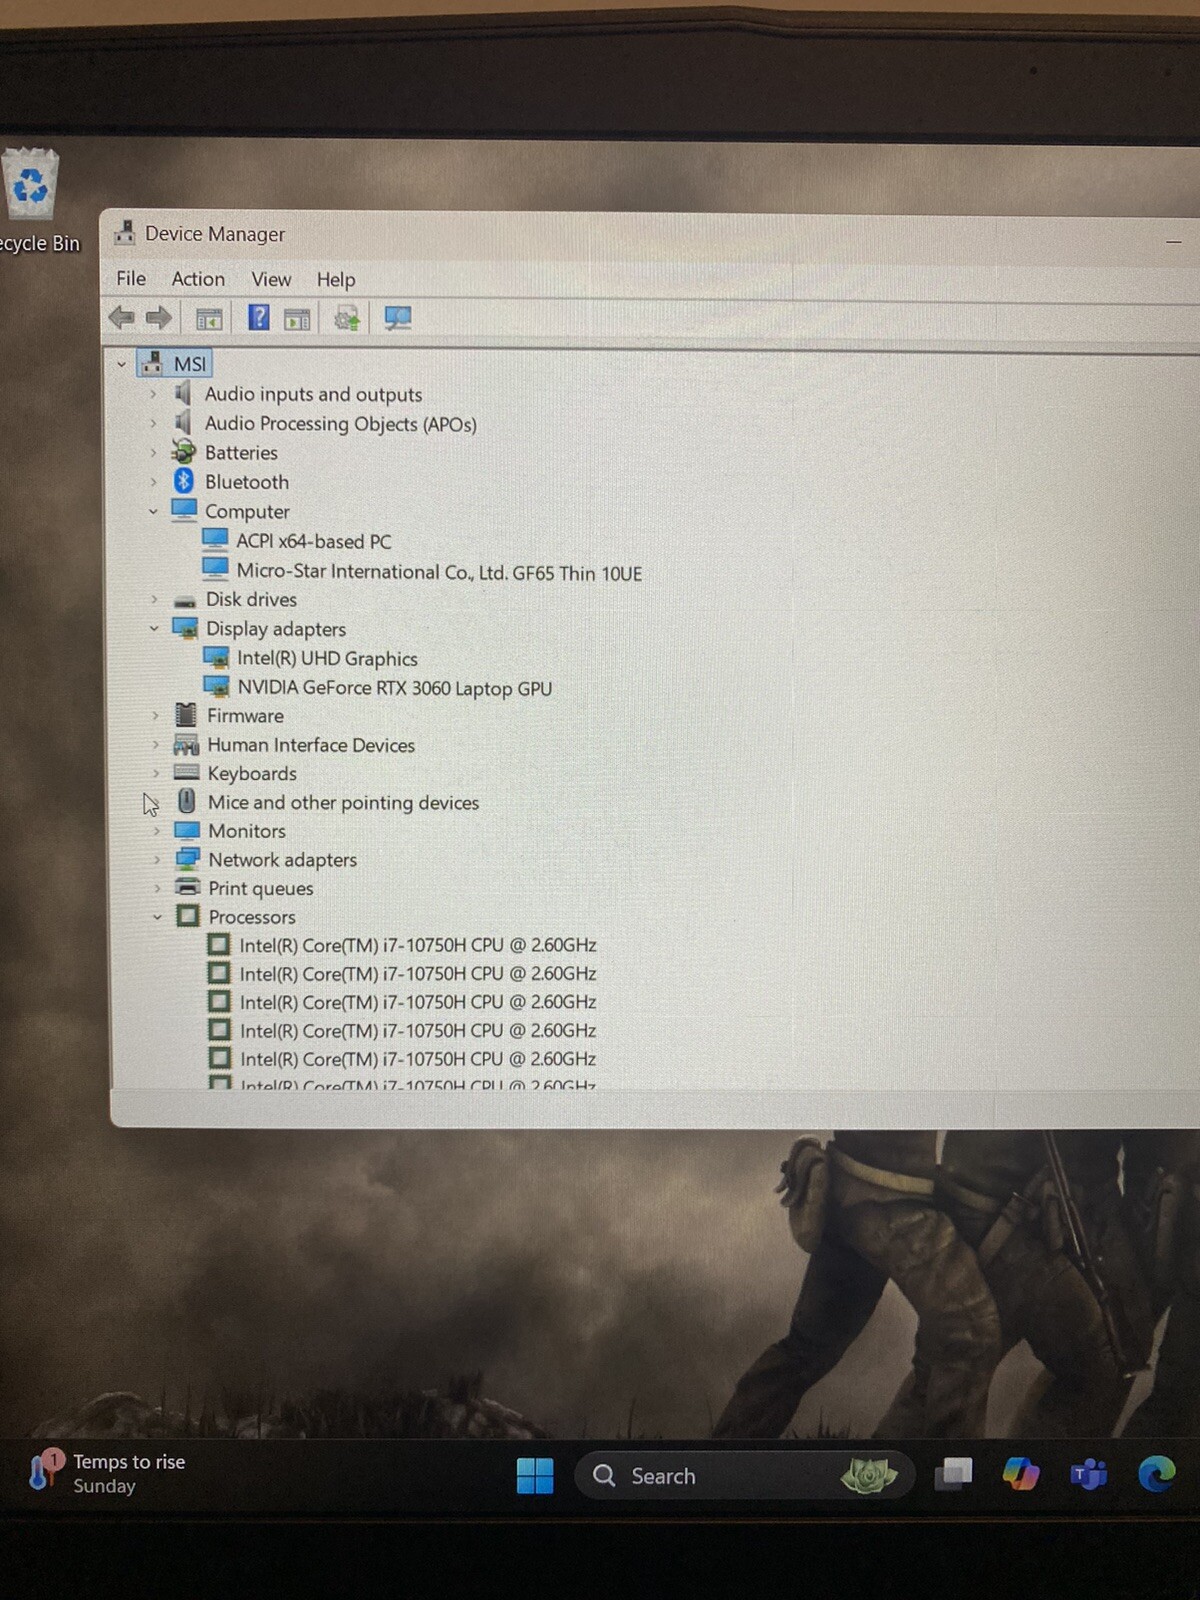Select the MSI computer root label
The height and width of the screenshot is (1600, 1200).
[x=190, y=364]
